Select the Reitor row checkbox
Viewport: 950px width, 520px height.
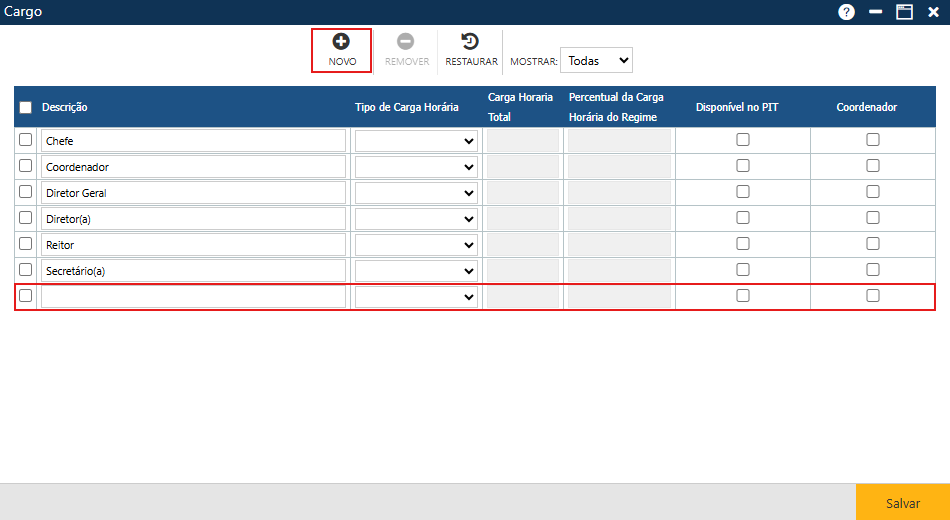25,244
